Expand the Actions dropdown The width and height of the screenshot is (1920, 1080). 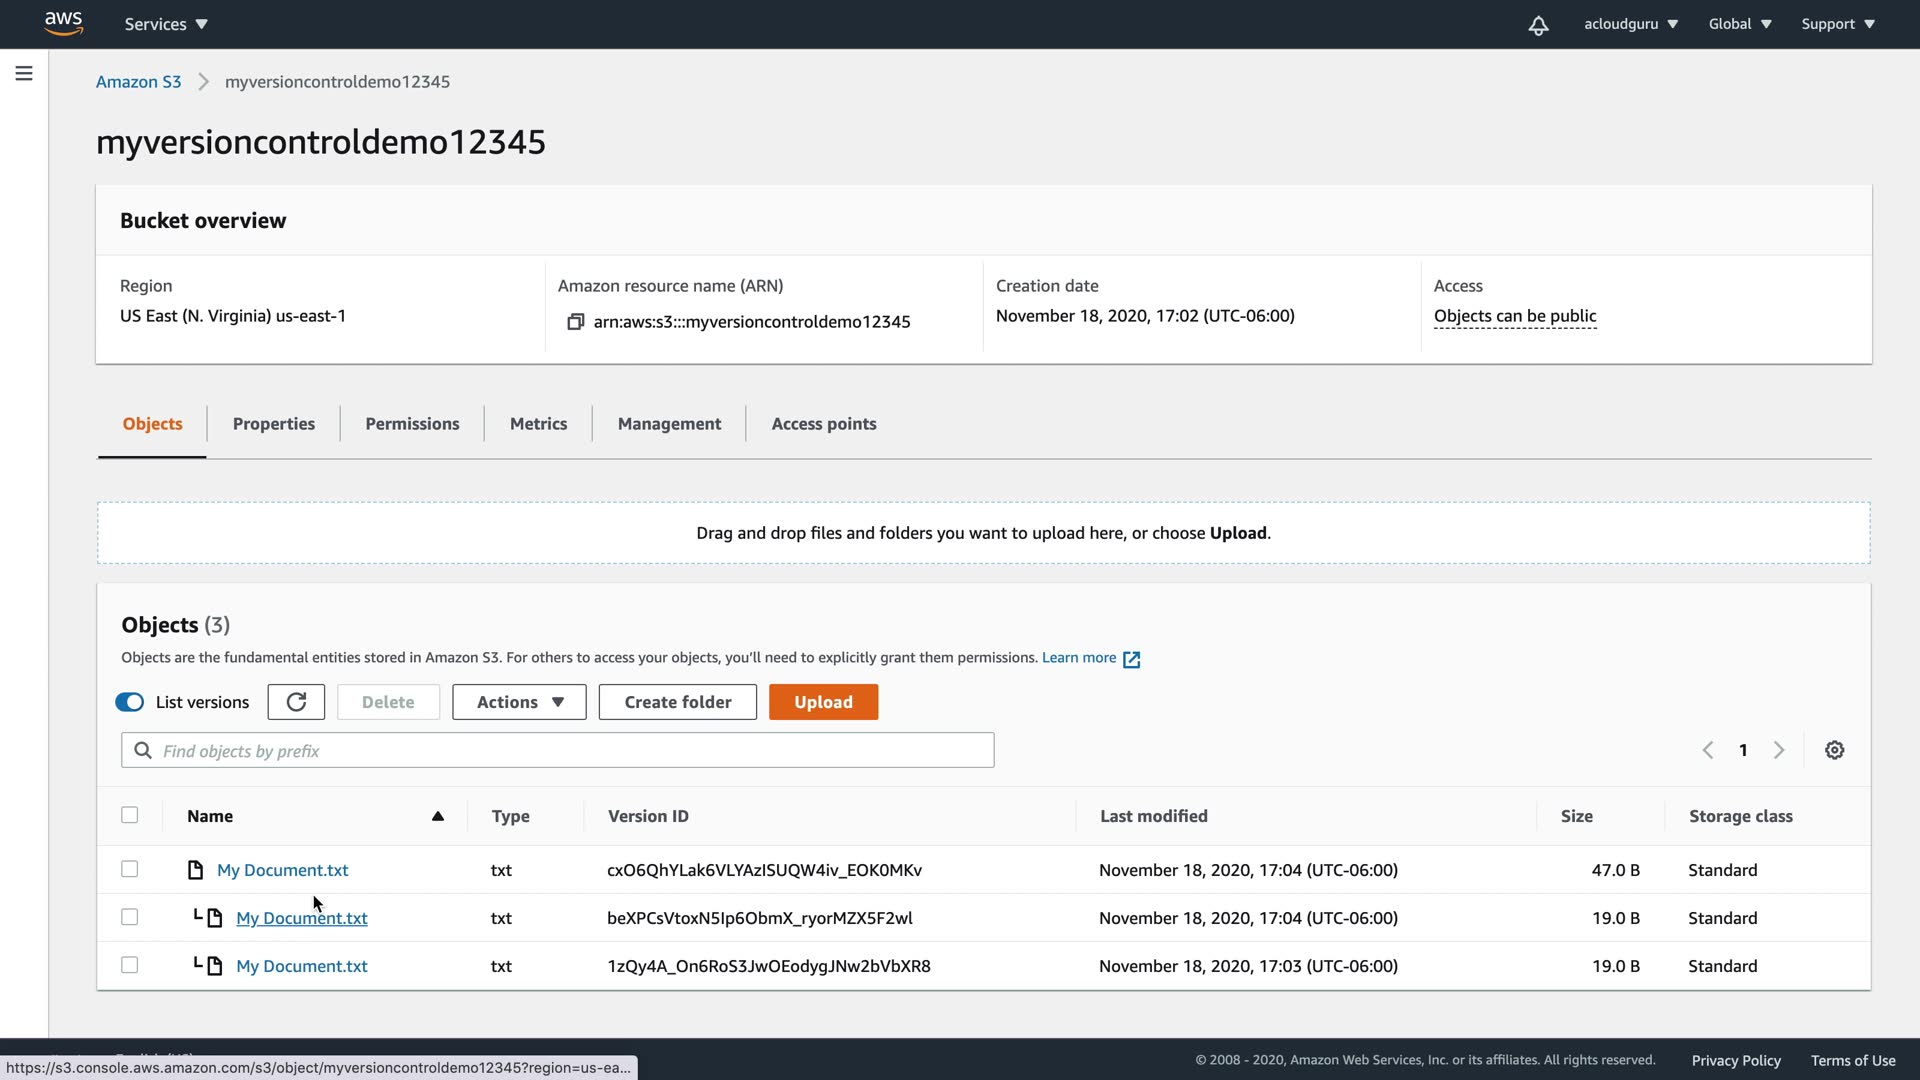pyautogui.click(x=519, y=702)
